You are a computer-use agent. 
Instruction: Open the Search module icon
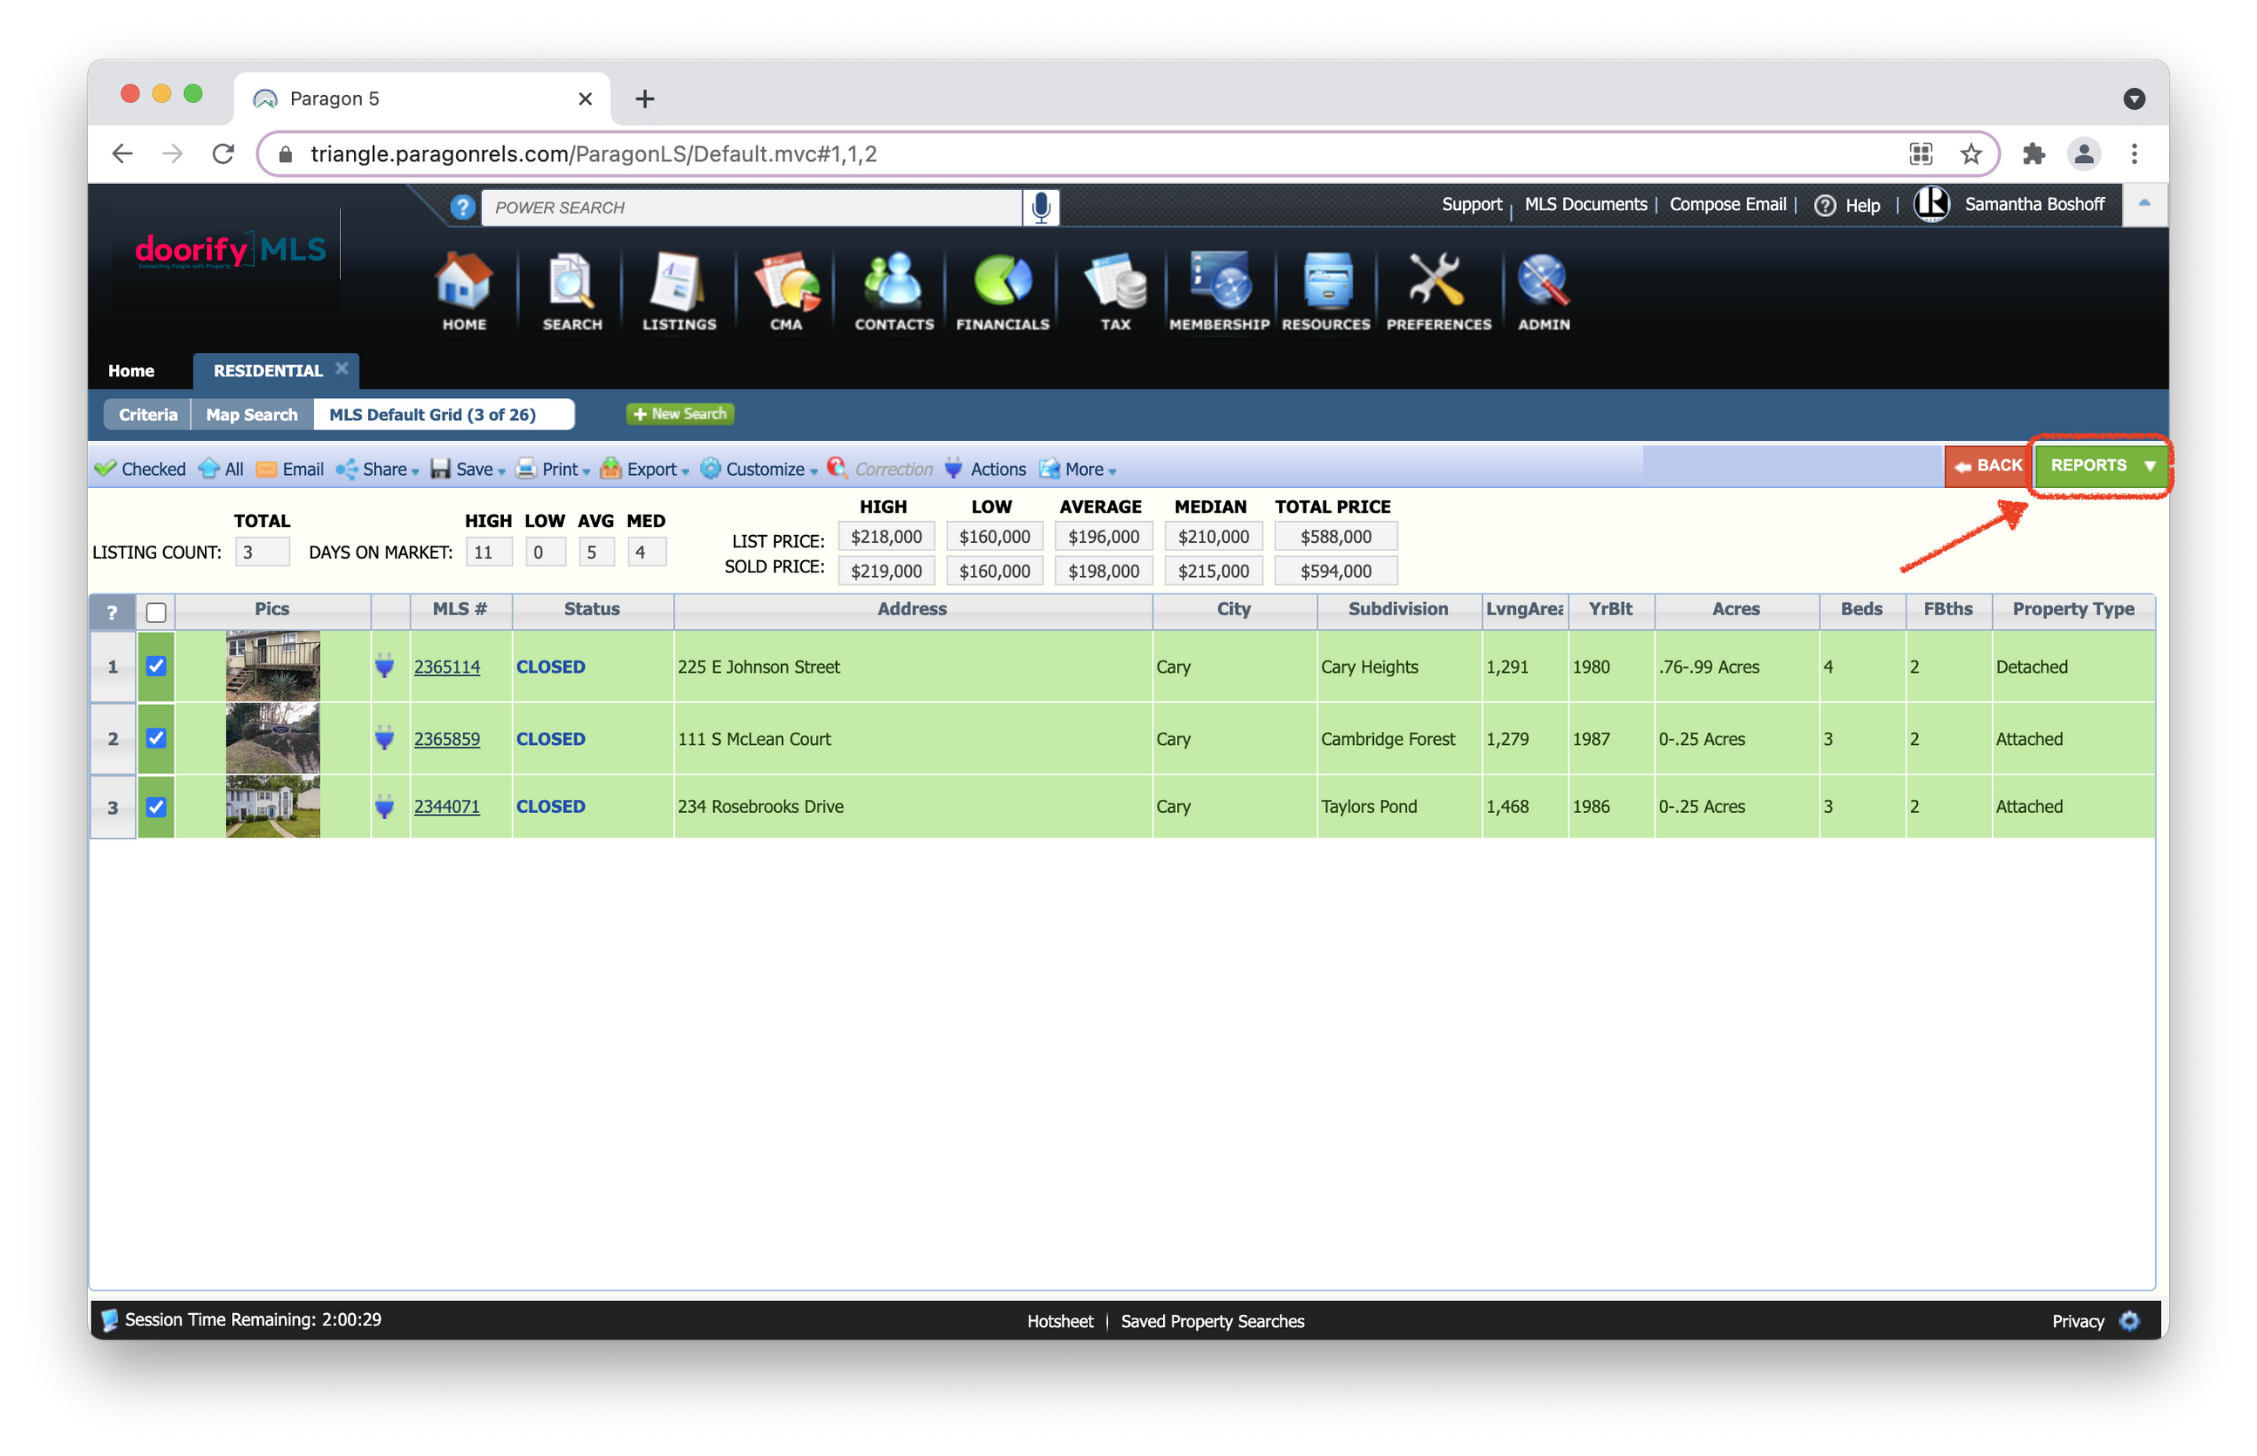pyautogui.click(x=572, y=291)
